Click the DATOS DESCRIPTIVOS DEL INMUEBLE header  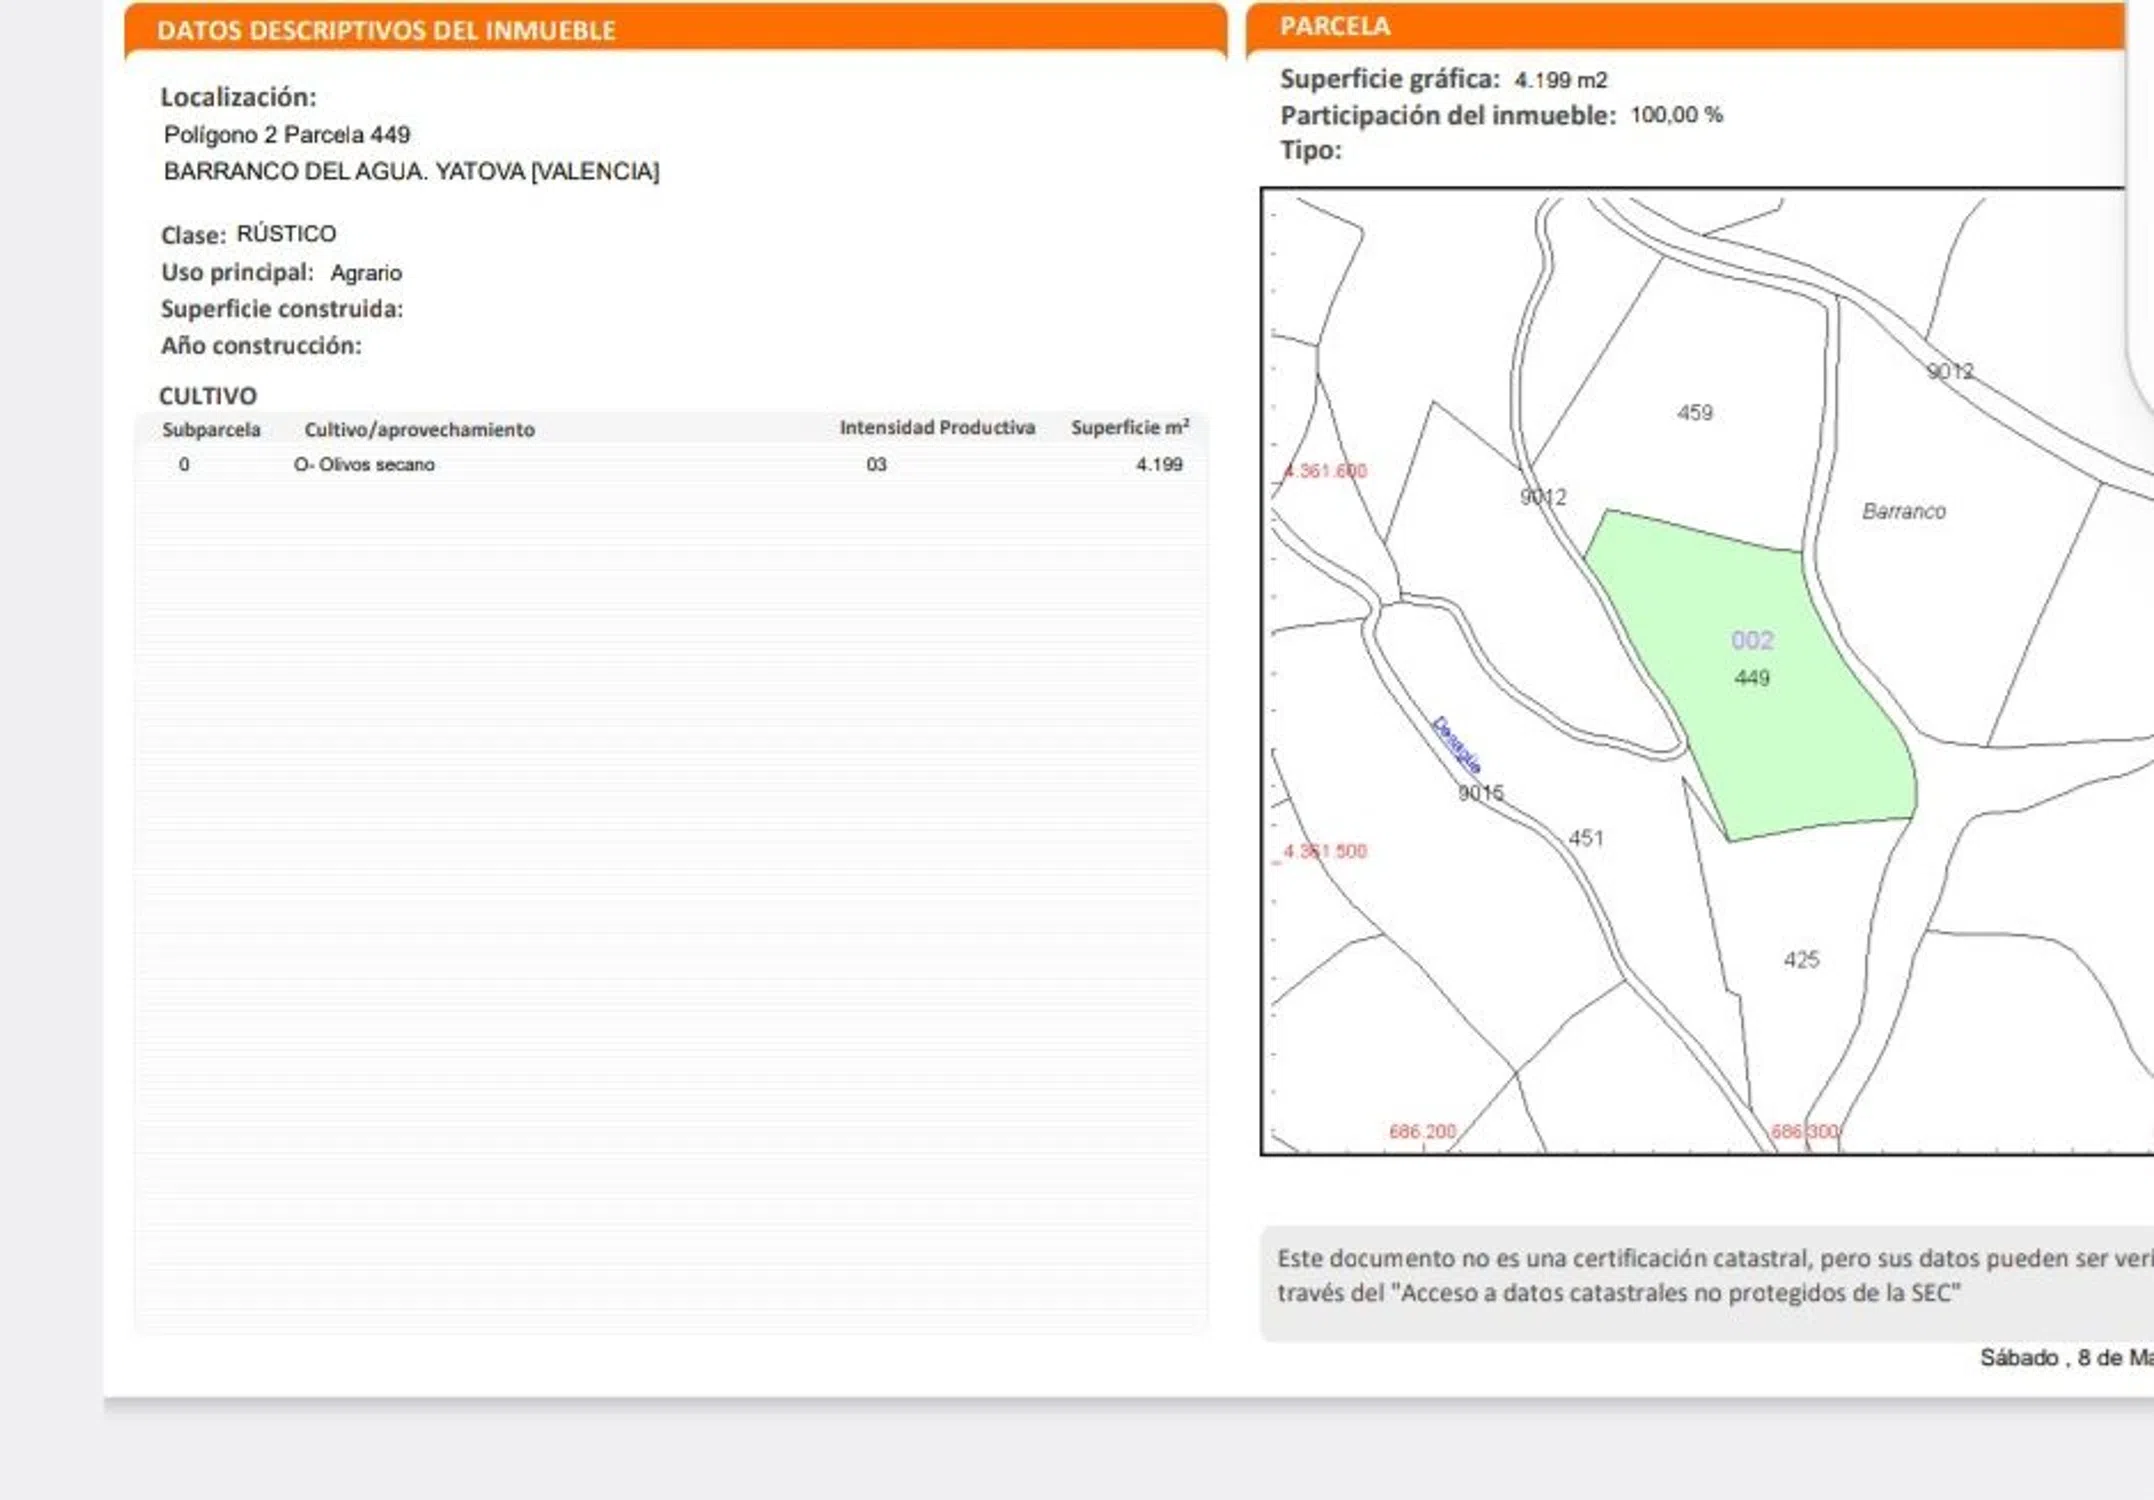(386, 30)
